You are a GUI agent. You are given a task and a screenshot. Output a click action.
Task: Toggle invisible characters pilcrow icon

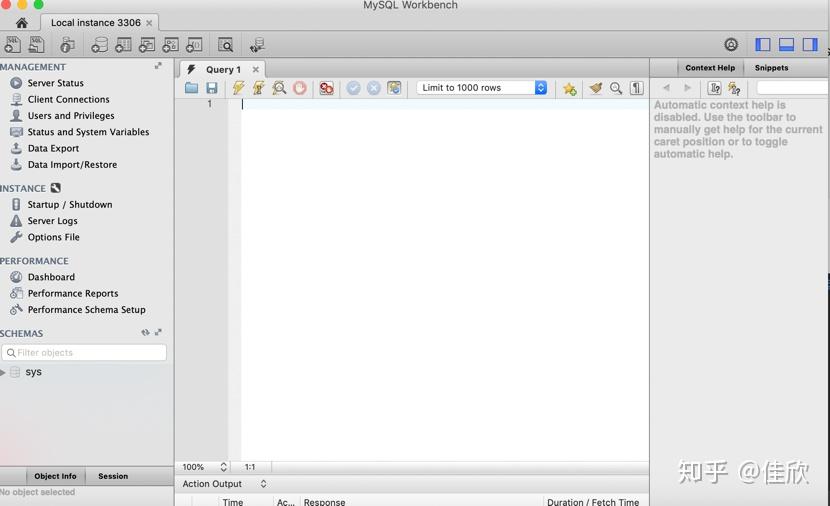coord(637,88)
